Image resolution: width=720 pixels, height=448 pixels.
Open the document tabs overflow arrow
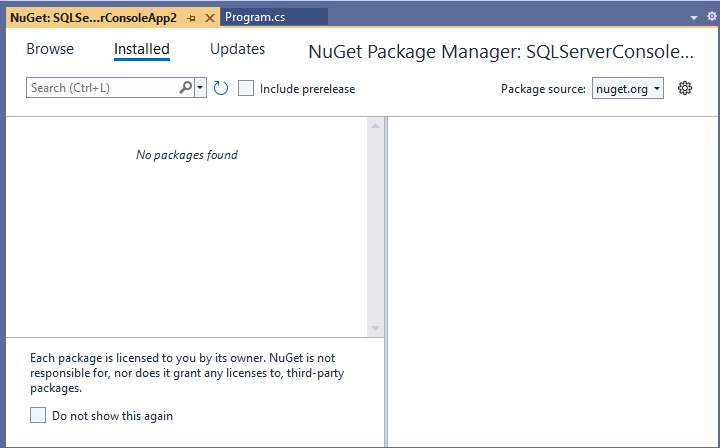[695, 18]
